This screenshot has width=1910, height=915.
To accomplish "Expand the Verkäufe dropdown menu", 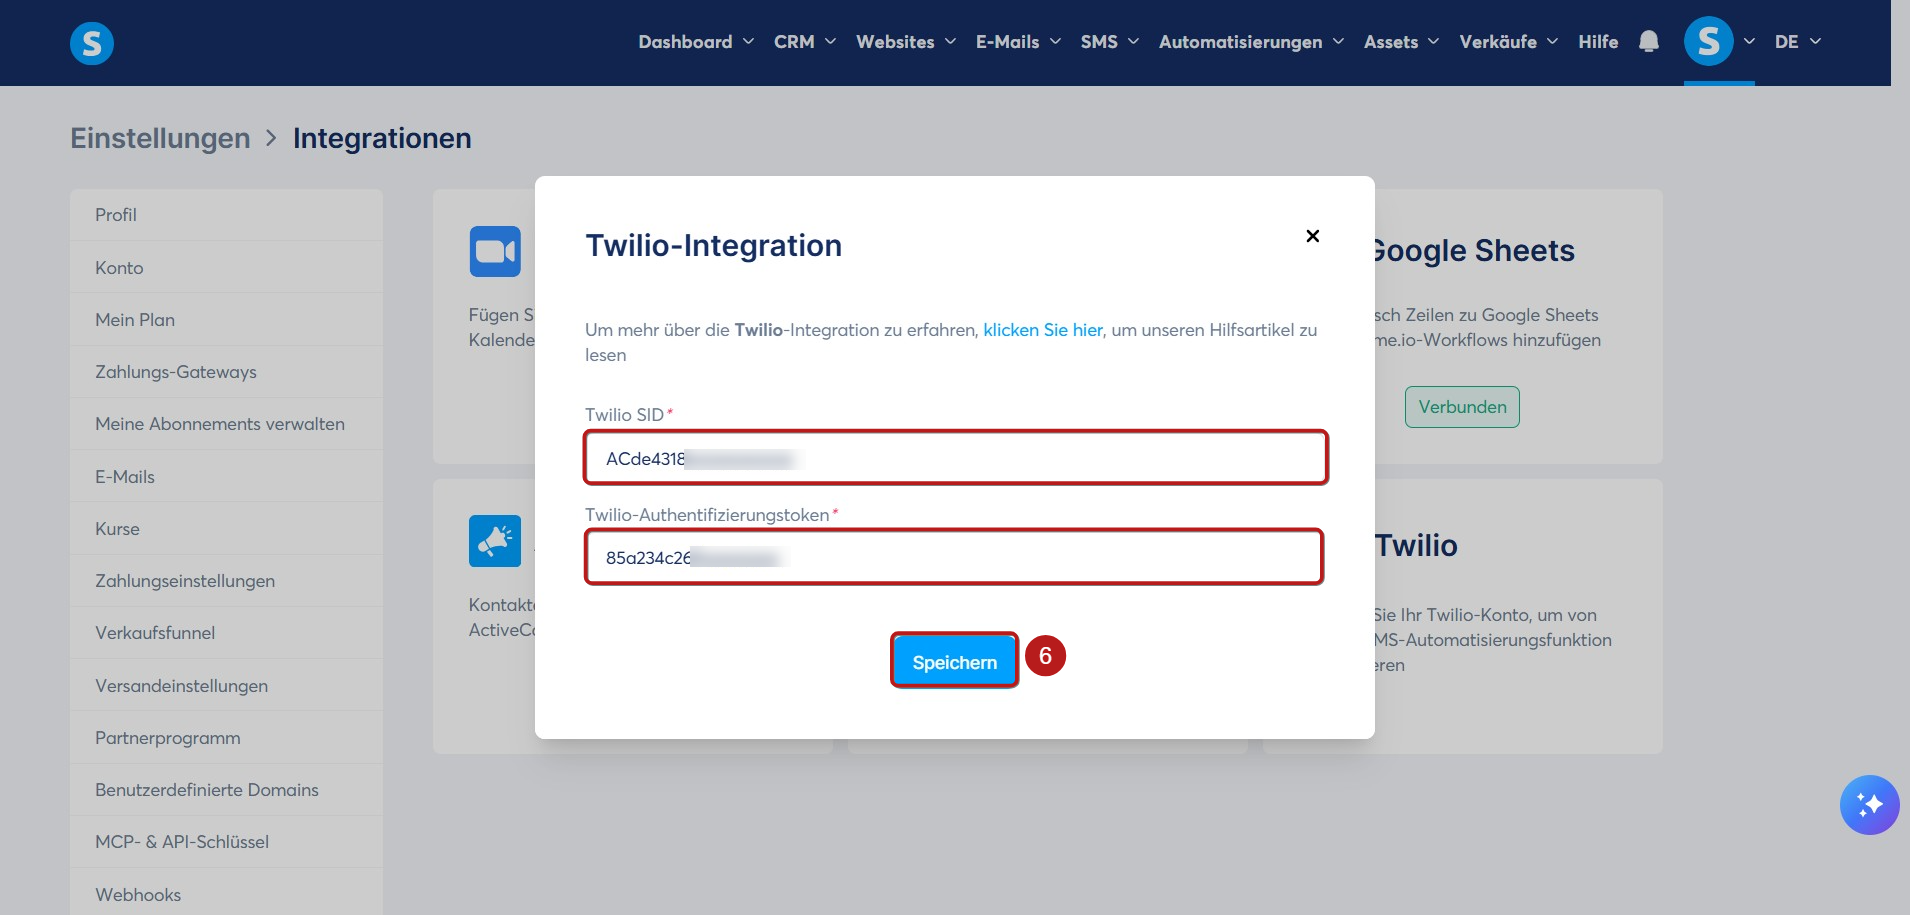I will (x=1508, y=42).
